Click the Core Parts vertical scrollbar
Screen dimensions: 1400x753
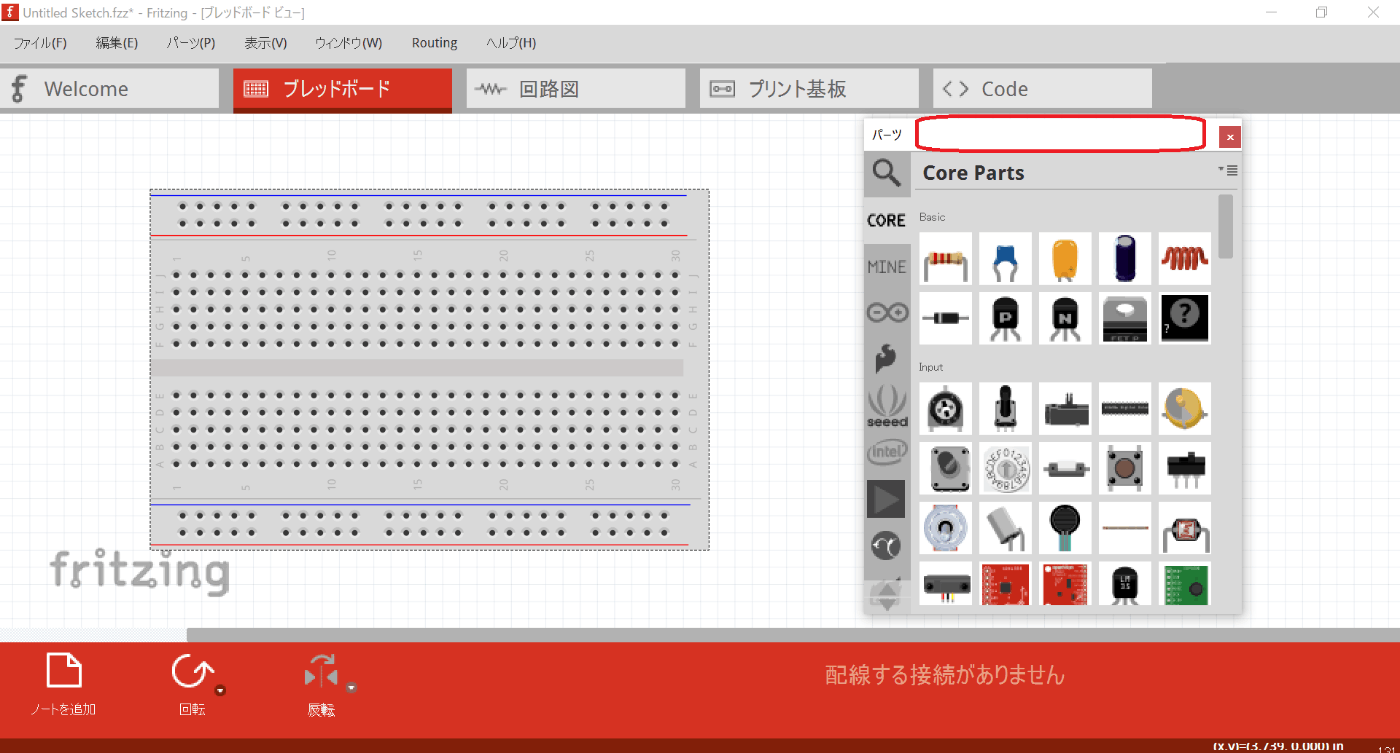pyautogui.click(x=1226, y=226)
